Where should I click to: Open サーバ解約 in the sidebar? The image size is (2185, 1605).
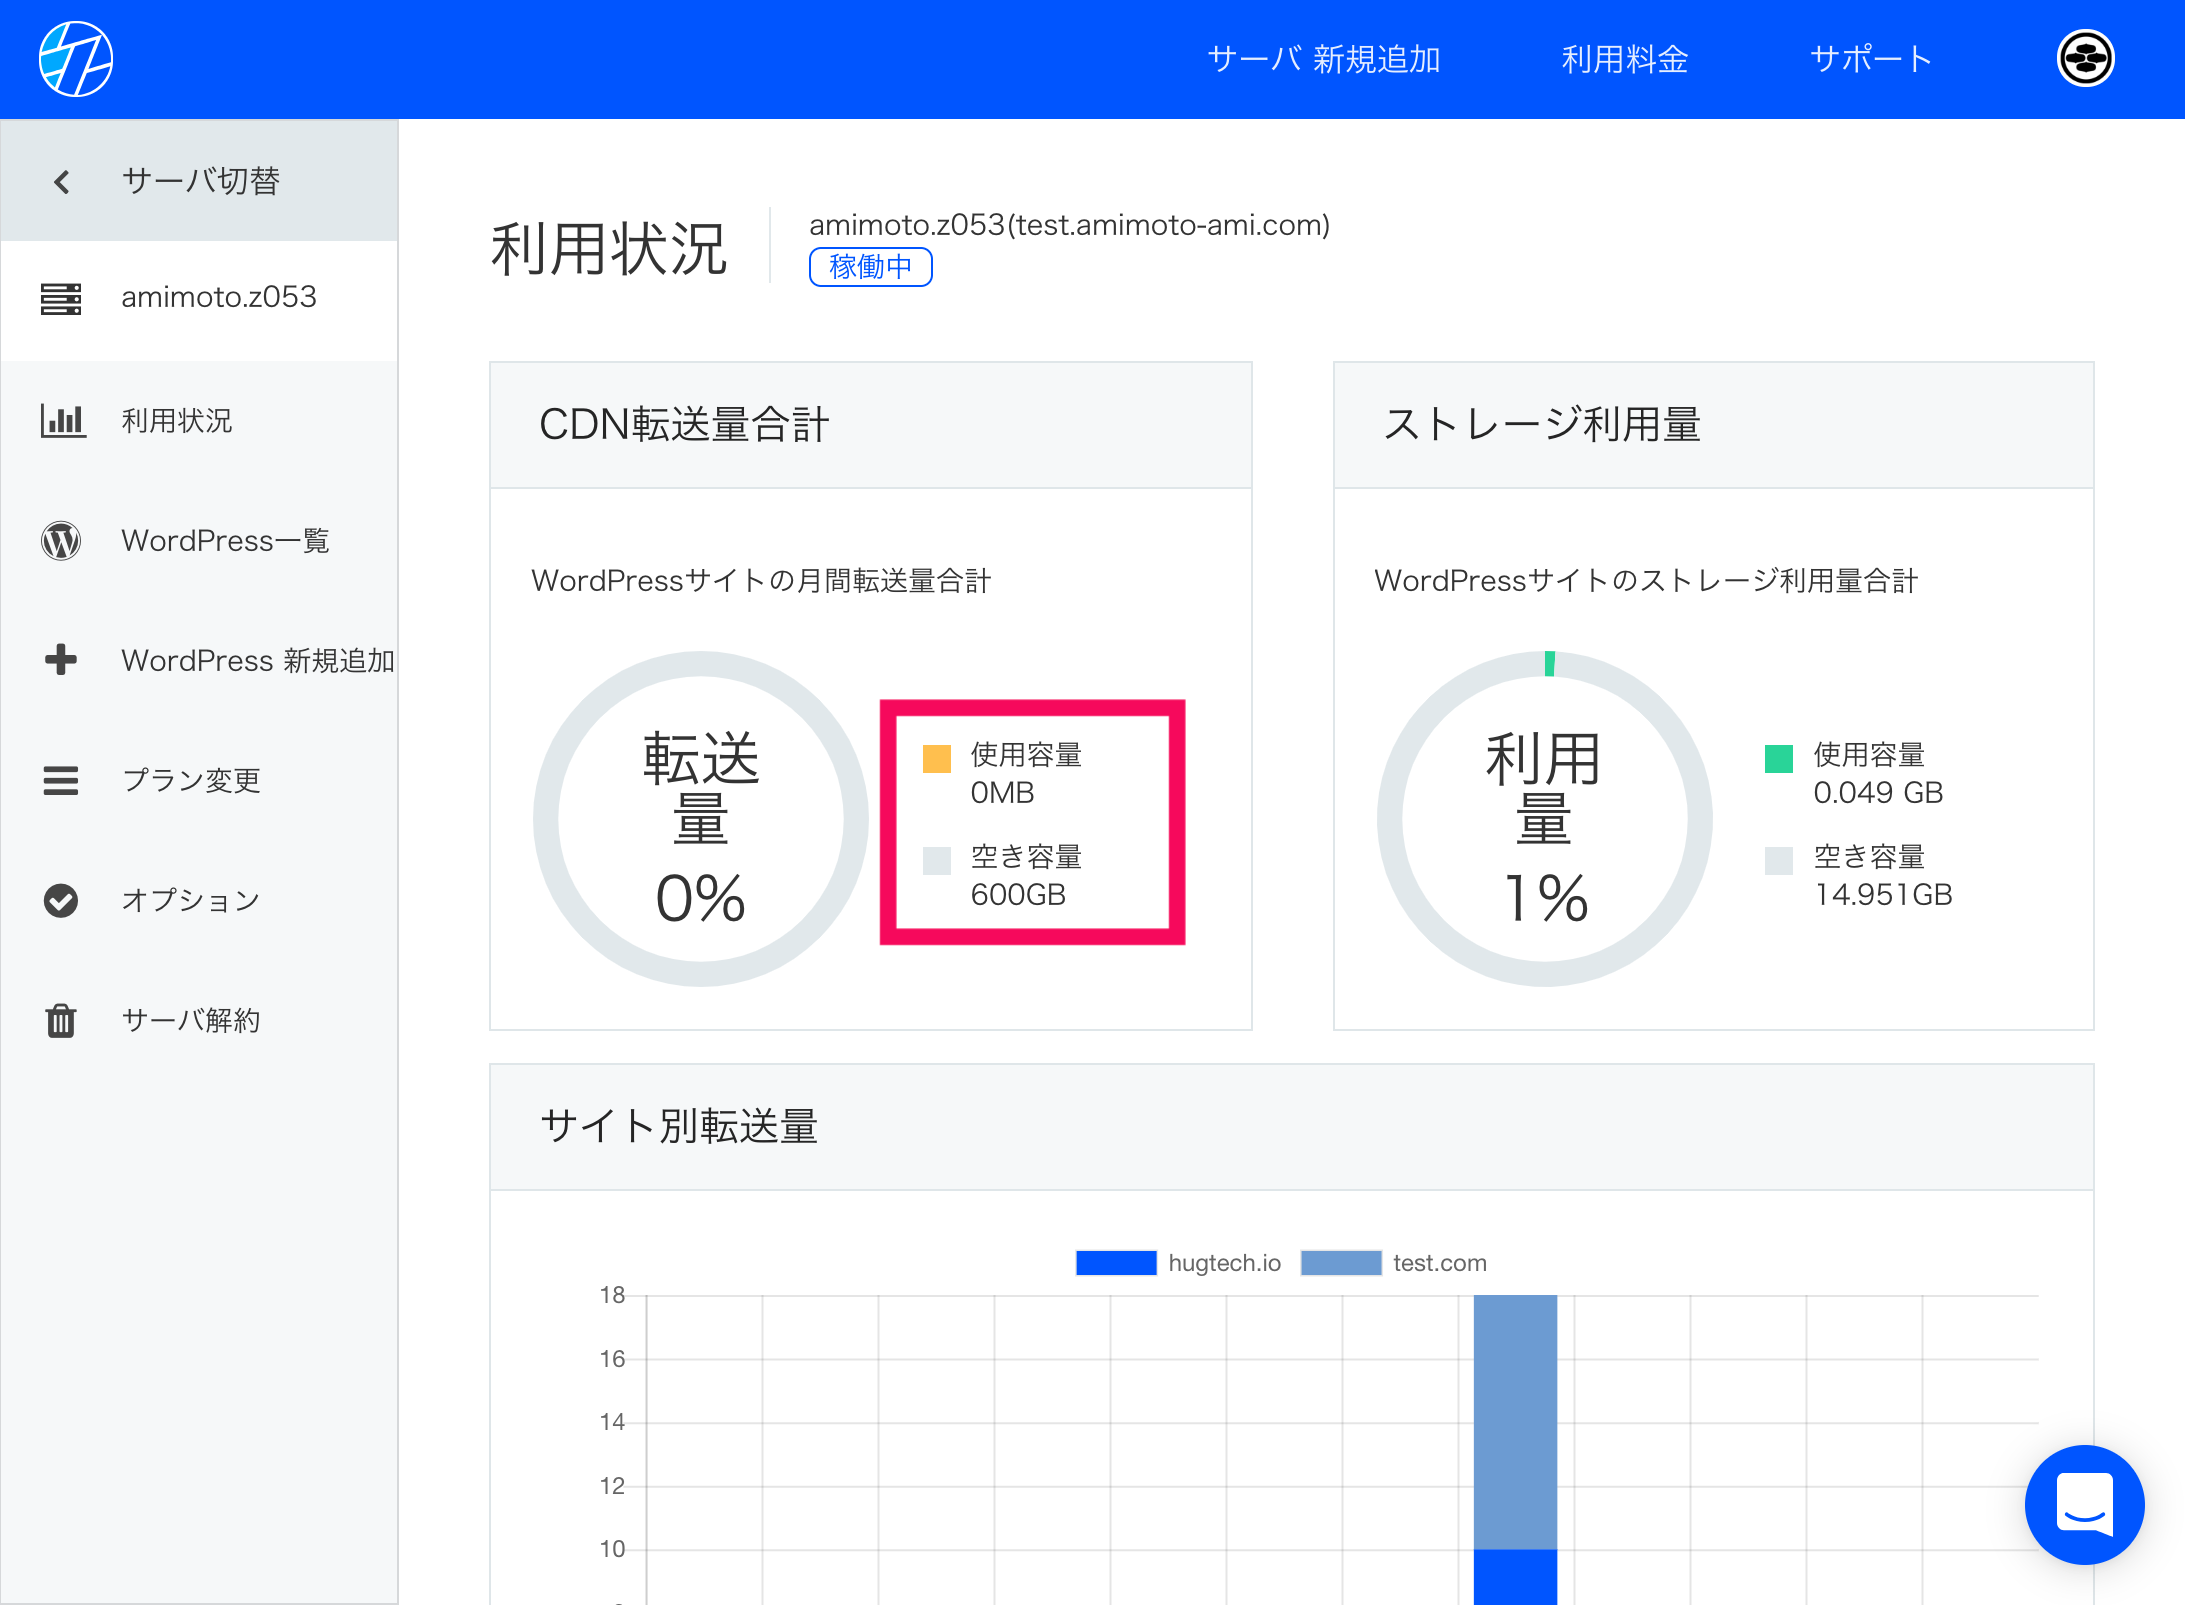(200, 1020)
